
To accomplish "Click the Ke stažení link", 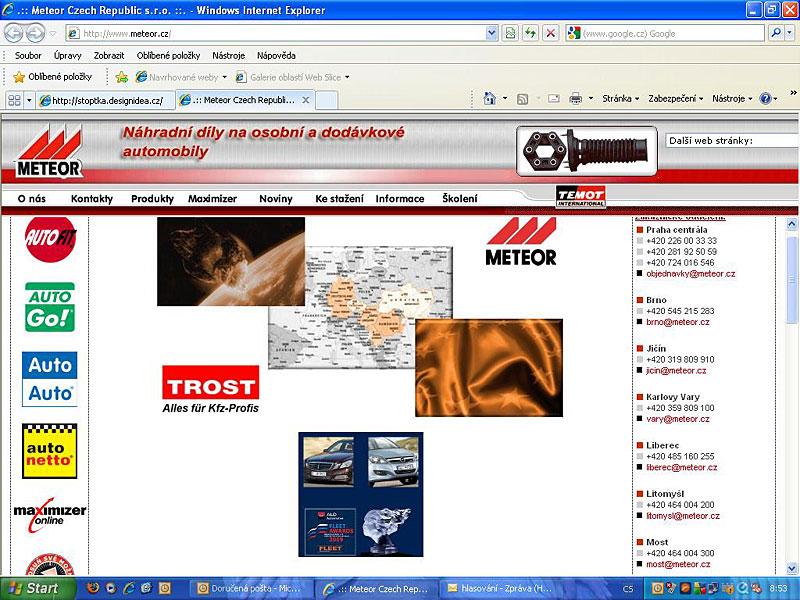I will (x=339, y=199).
